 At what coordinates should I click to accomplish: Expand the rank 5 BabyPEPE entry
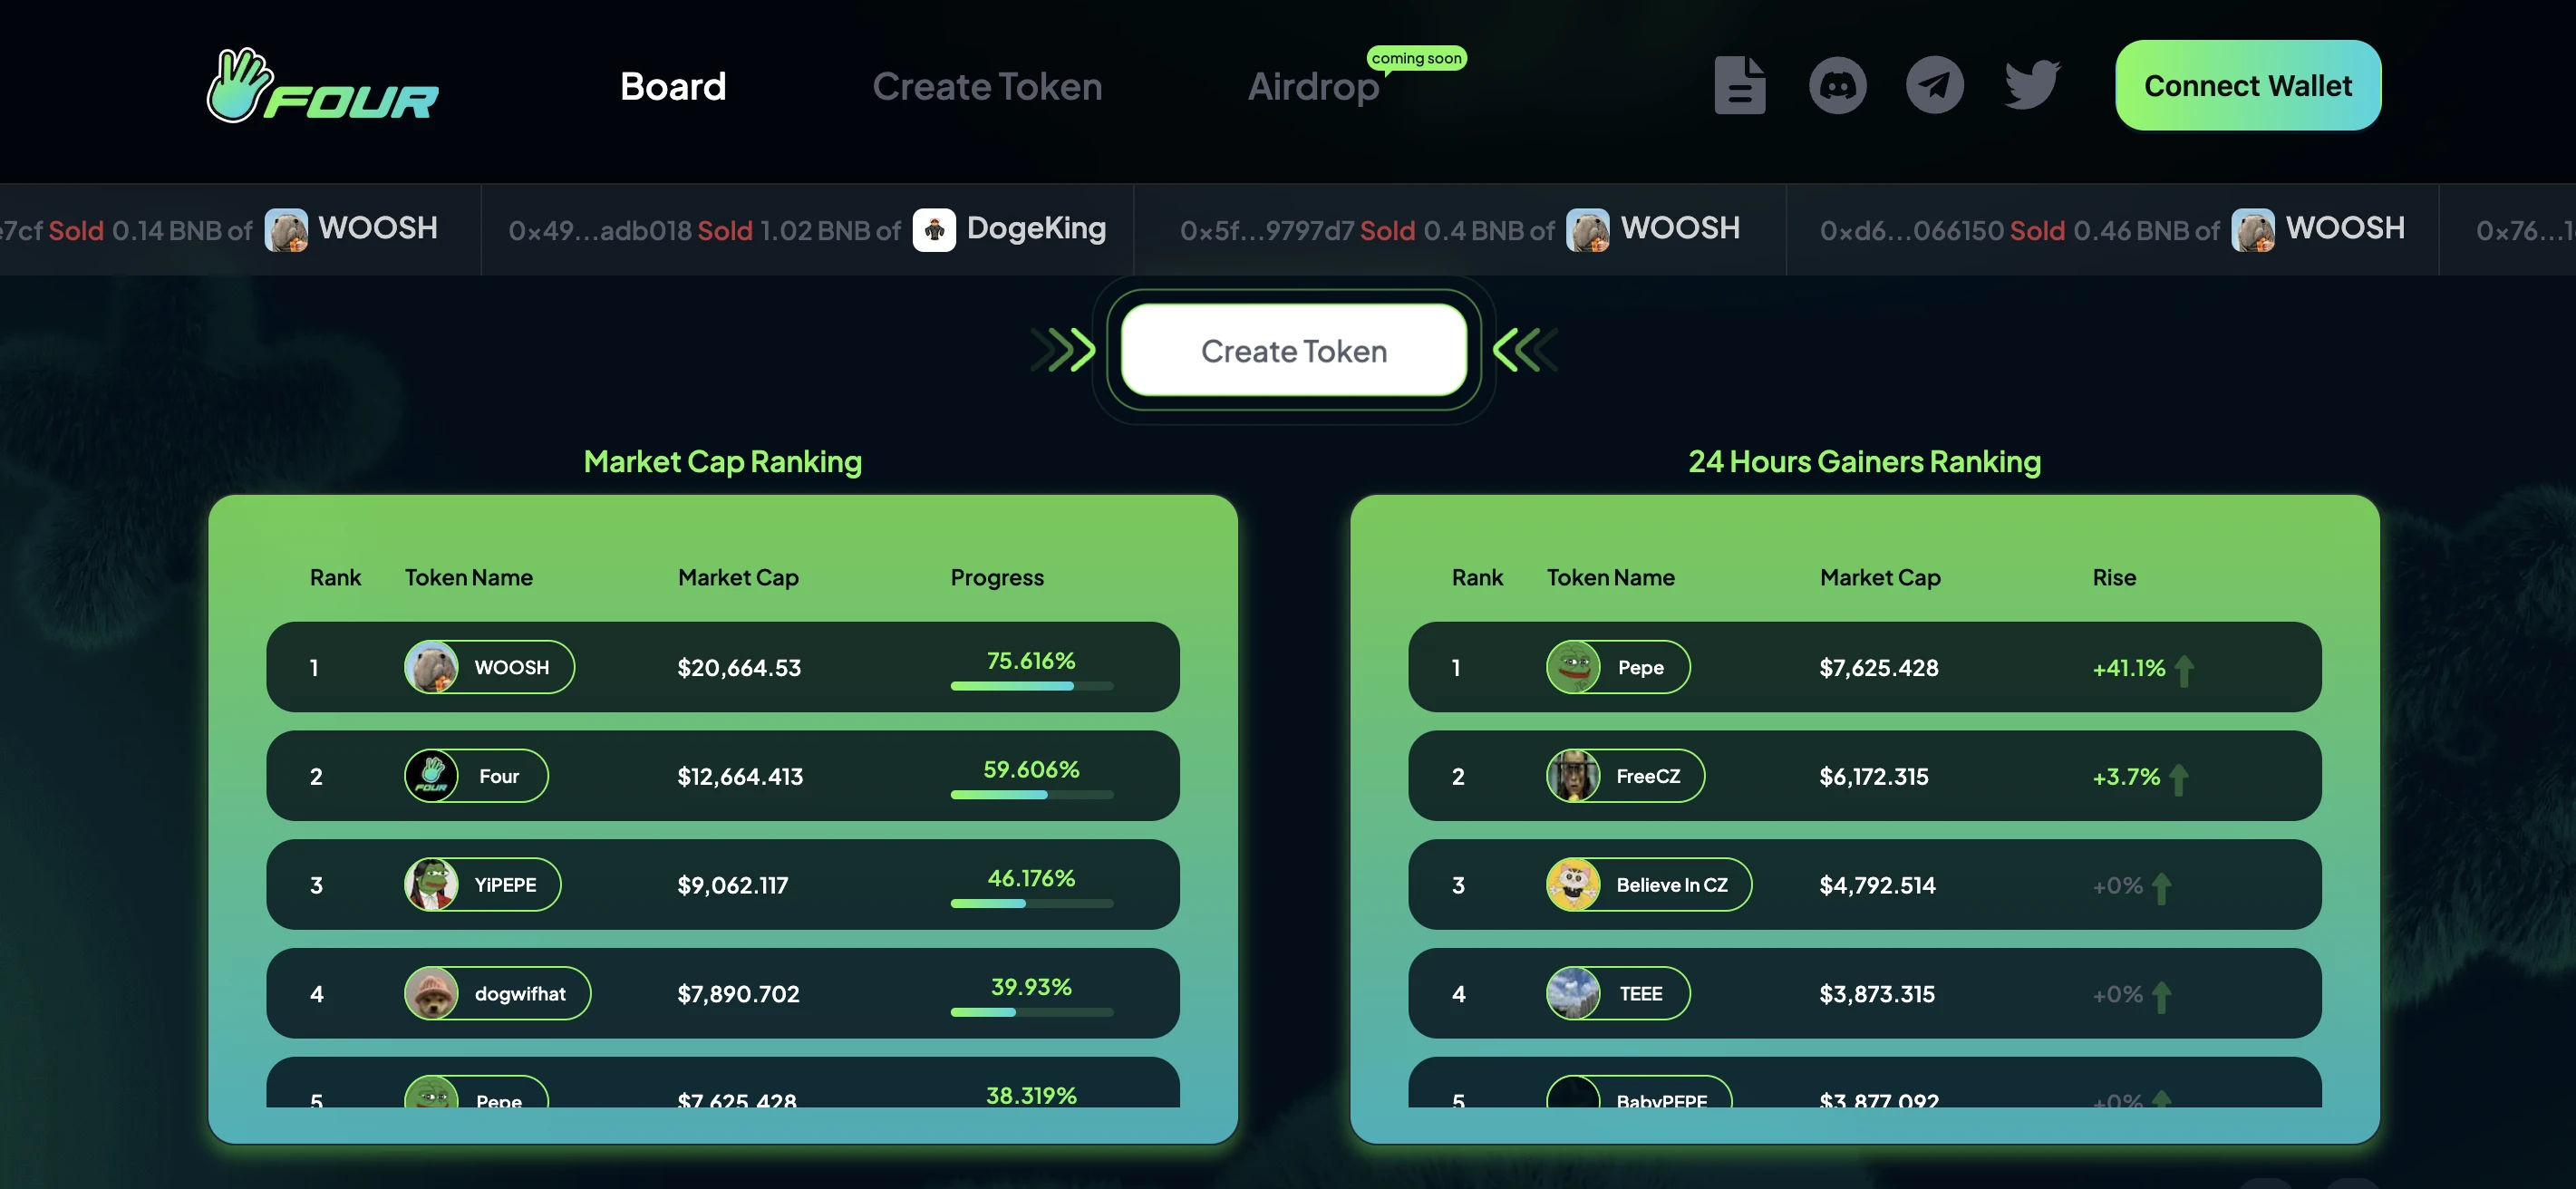pyautogui.click(x=1864, y=1098)
